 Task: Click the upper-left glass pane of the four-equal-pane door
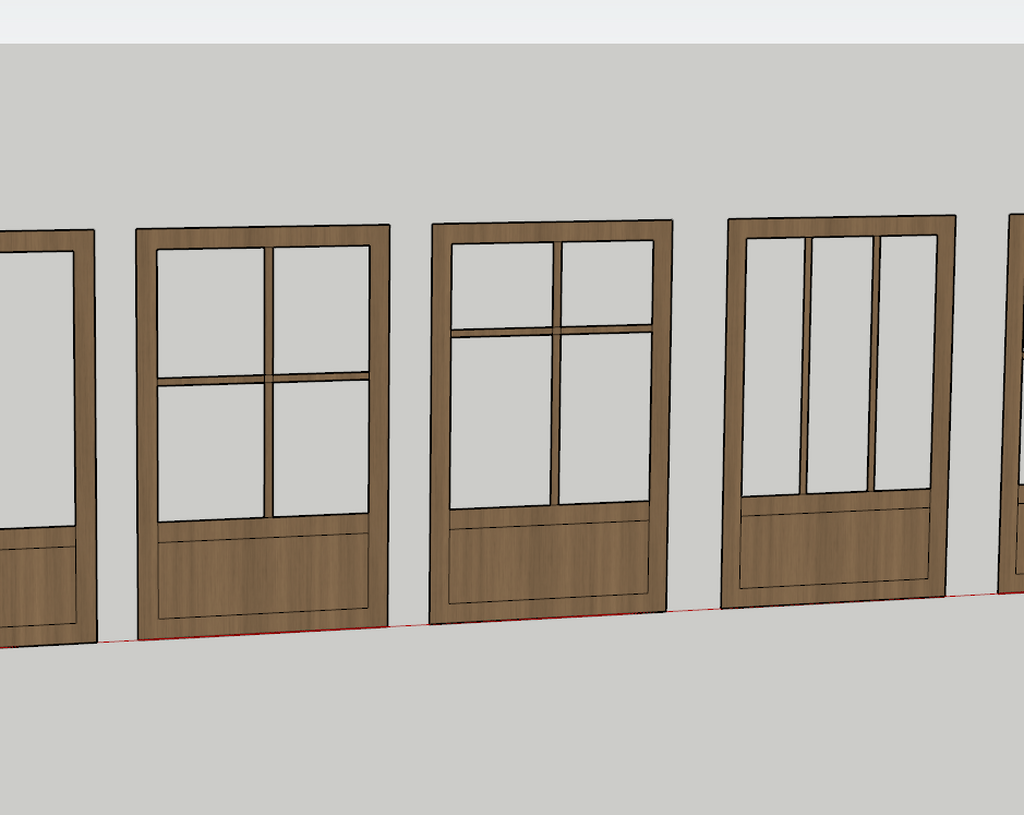(210, 312)
